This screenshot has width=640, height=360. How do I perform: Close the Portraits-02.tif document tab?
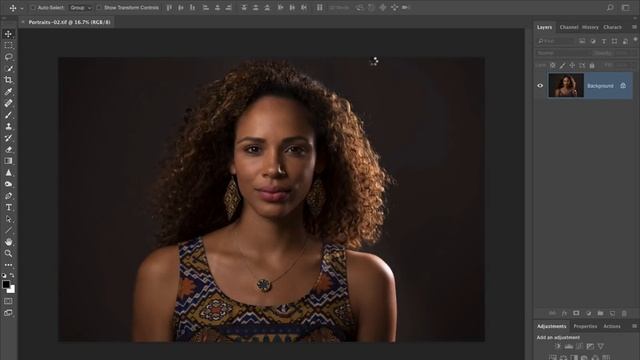coord(23,22)
